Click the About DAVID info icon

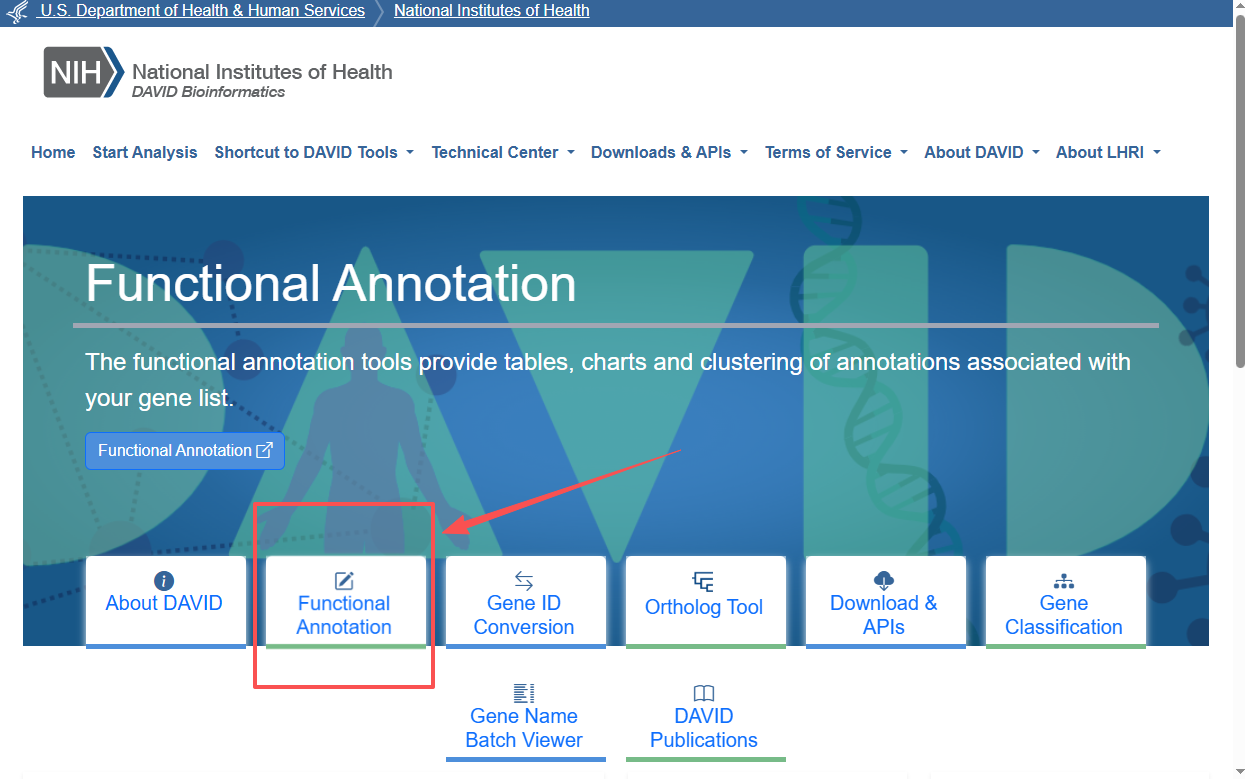point(164,581)
